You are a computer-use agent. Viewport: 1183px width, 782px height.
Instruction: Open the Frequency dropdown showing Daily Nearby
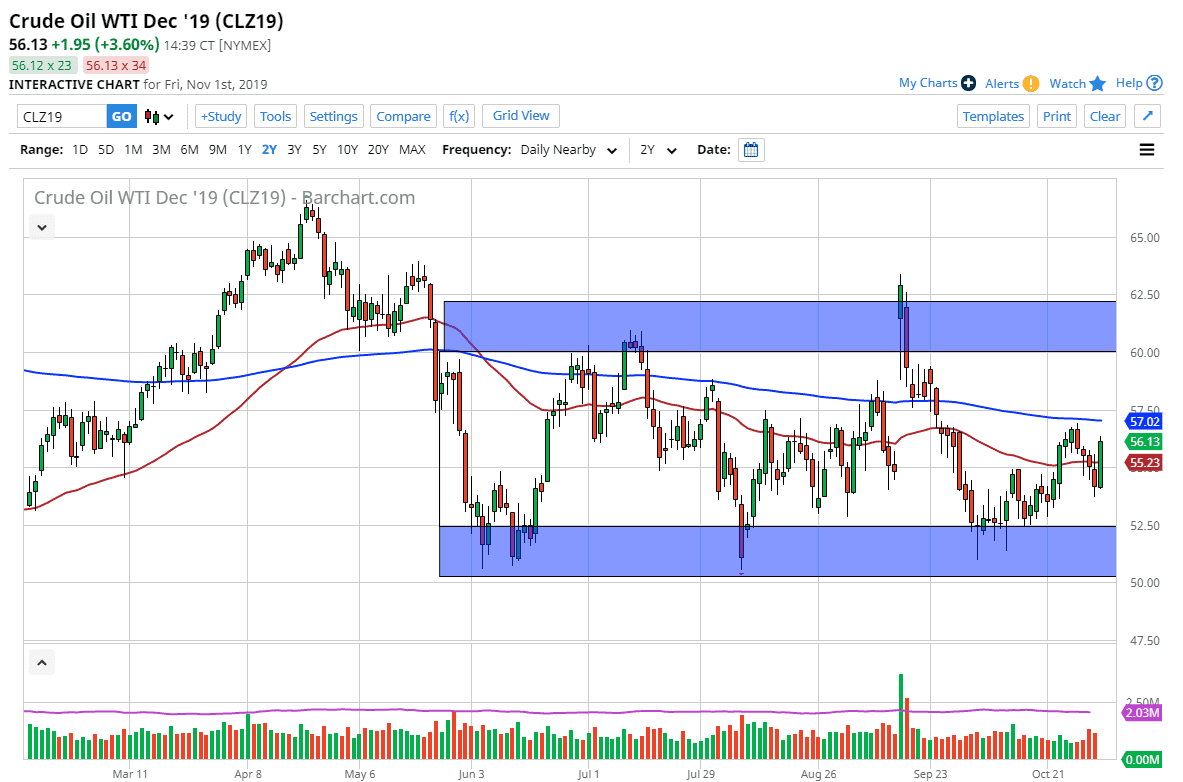566,149
